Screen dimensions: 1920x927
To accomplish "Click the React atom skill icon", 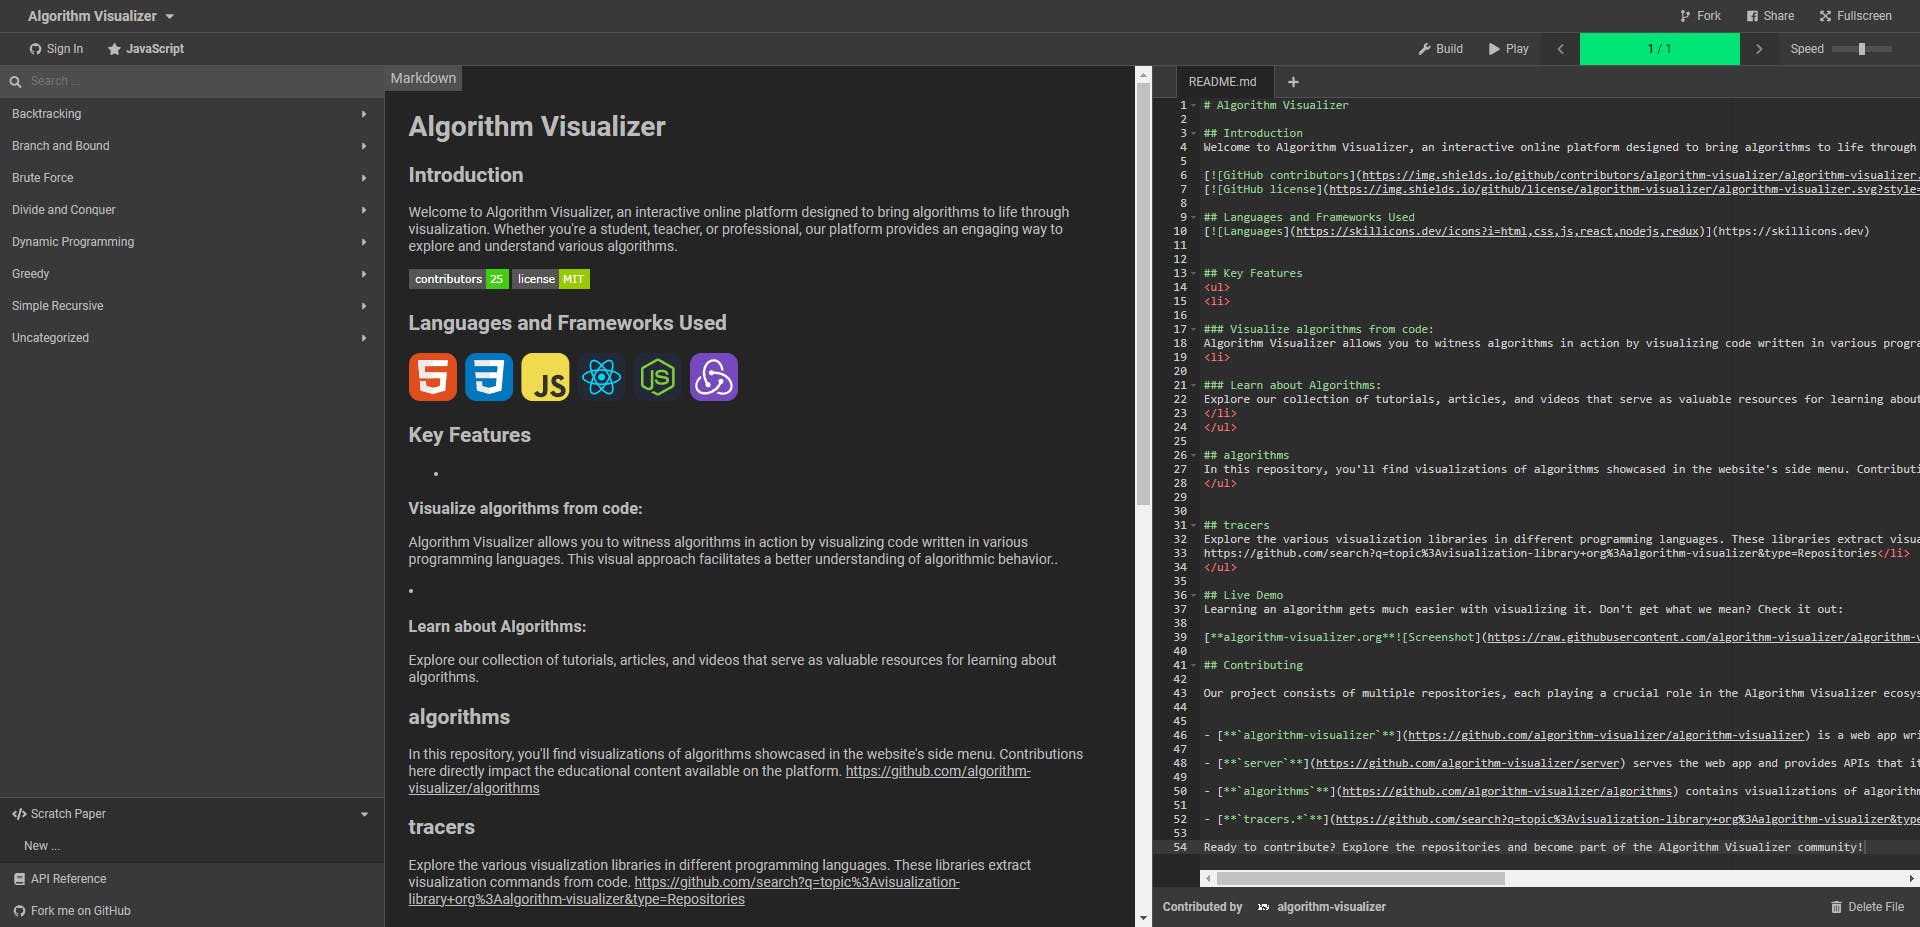I will point(601,377).
